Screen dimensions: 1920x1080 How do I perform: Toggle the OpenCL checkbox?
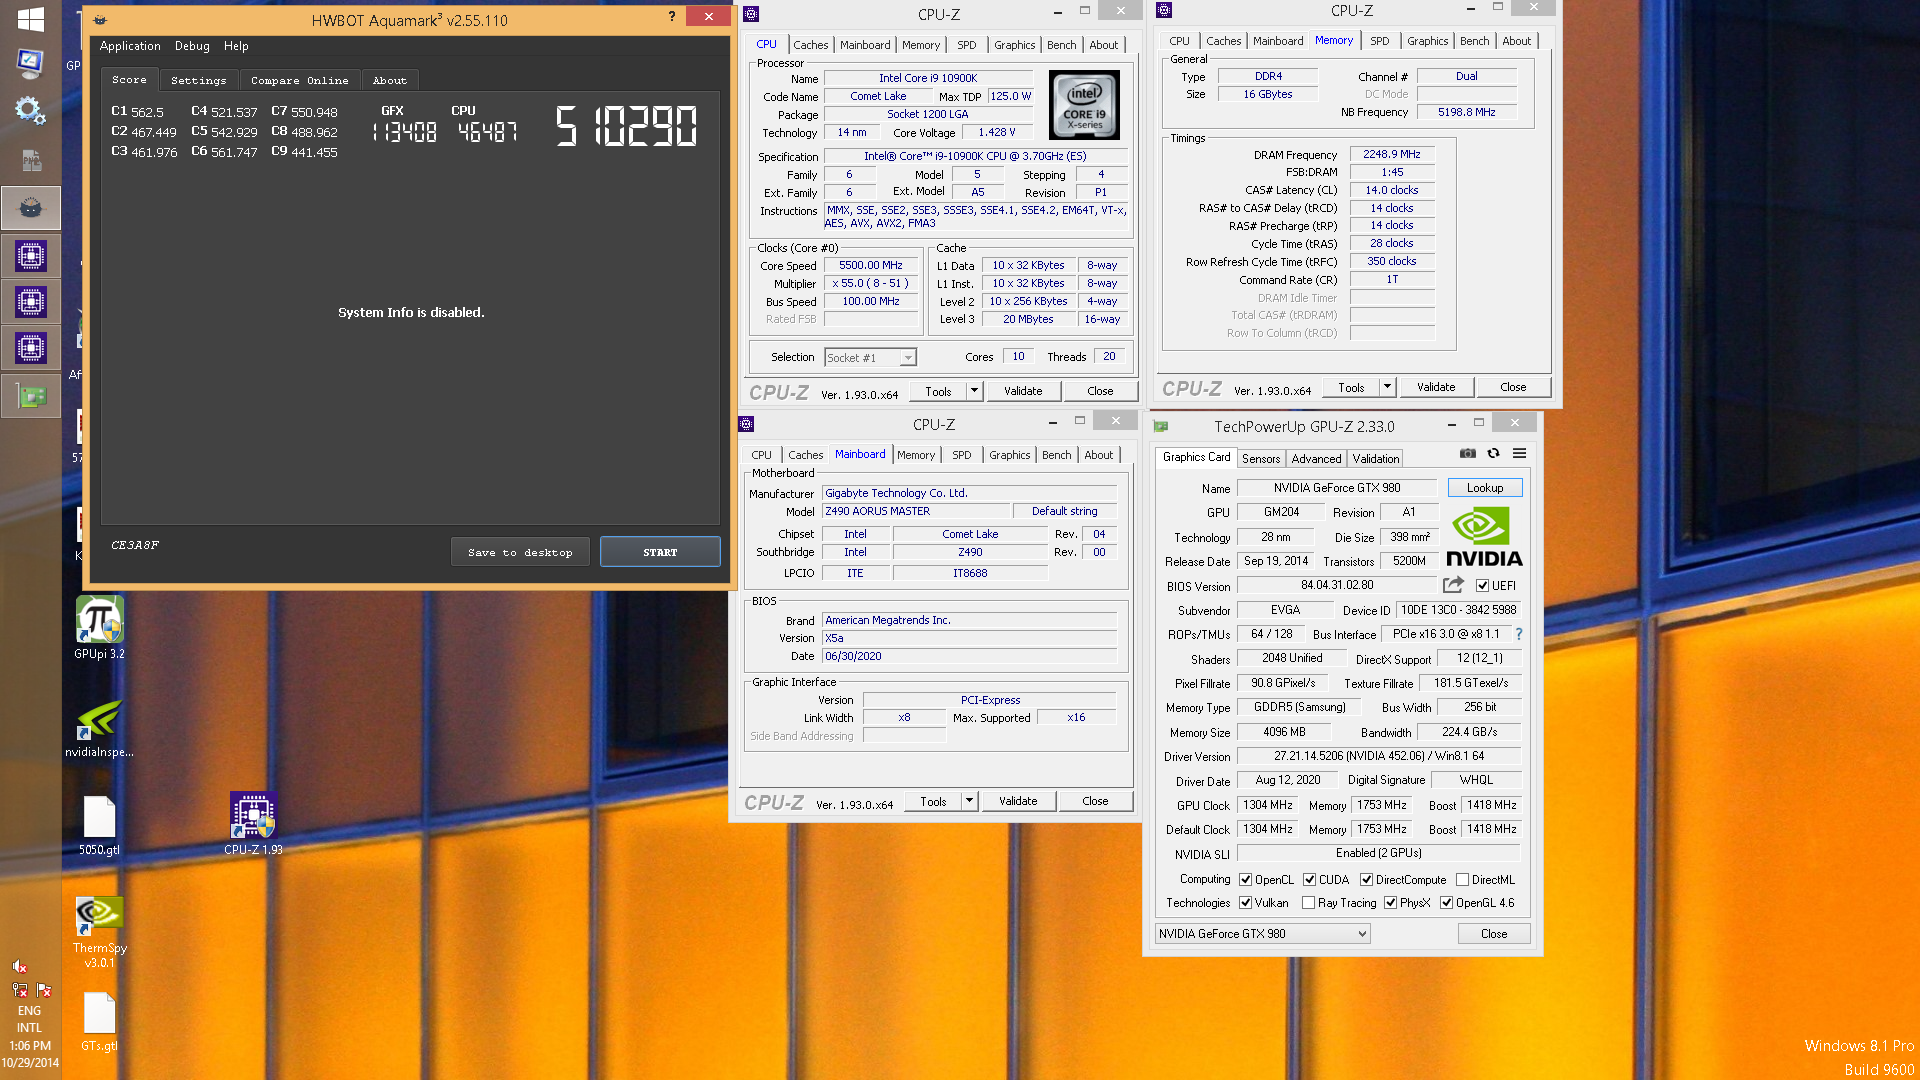tap(1245, 880)
